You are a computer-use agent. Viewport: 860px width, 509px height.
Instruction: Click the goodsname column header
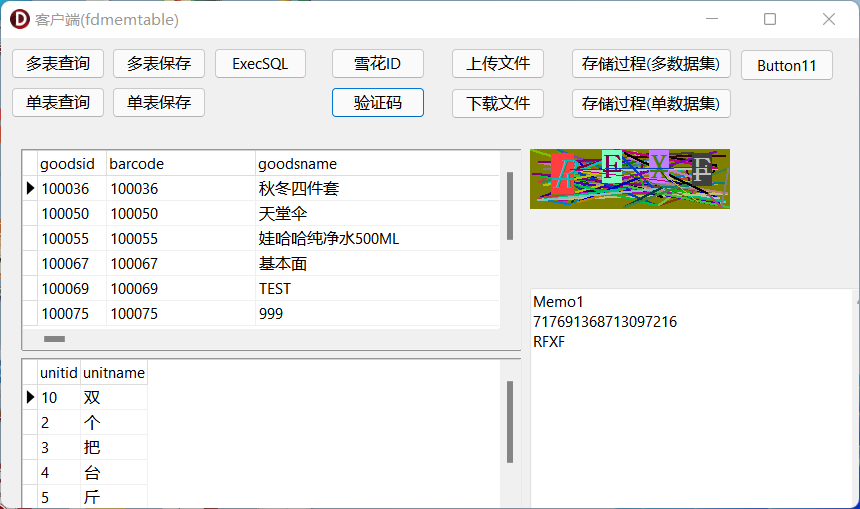click(x=377, y=163)
